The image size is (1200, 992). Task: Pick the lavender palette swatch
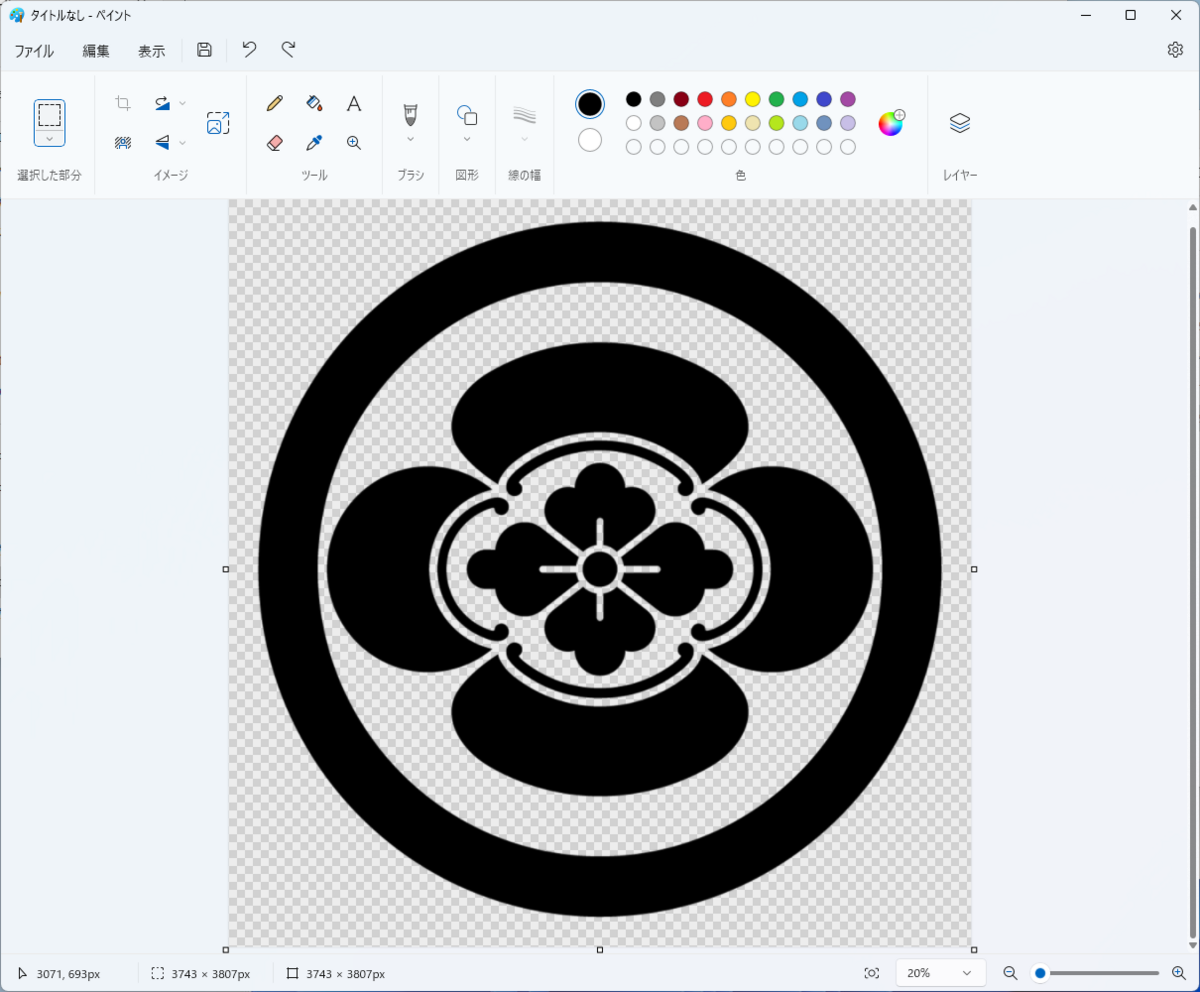(x=848, y=123)
